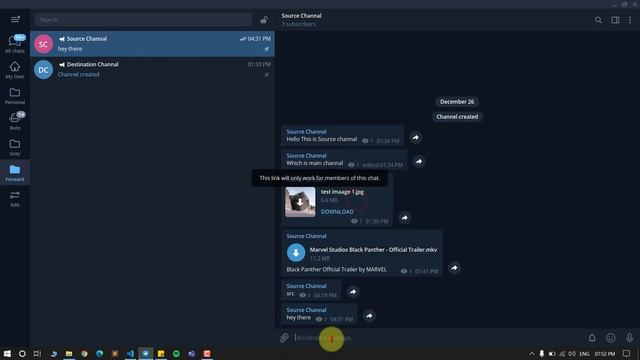This screenshot has height=360, width=640.
Task: Forward the Black Panther trailer message
Action: click(454, 268)
